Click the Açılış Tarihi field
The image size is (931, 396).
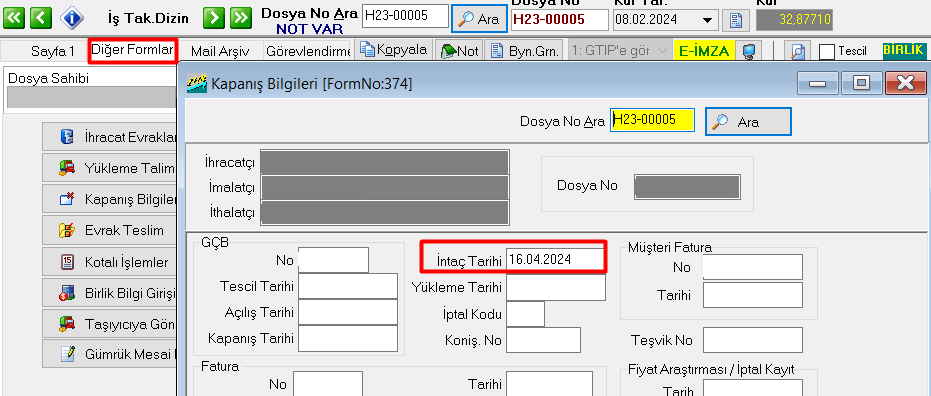click(347, 312)
